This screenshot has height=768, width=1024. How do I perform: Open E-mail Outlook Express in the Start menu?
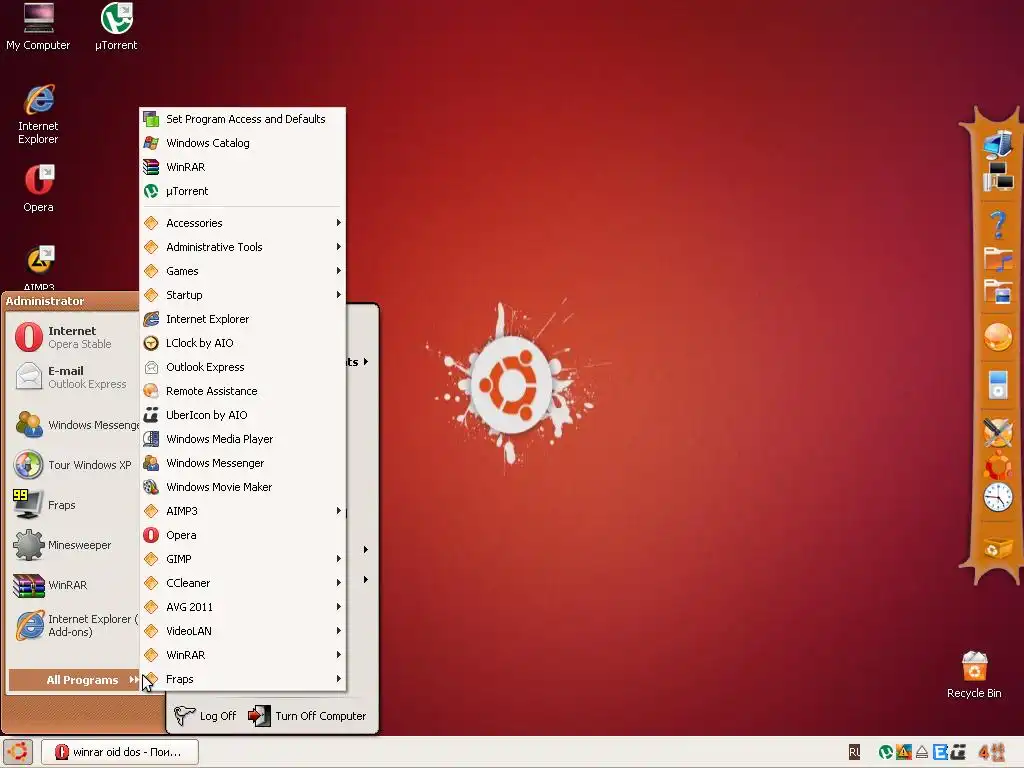coord(74,377)
